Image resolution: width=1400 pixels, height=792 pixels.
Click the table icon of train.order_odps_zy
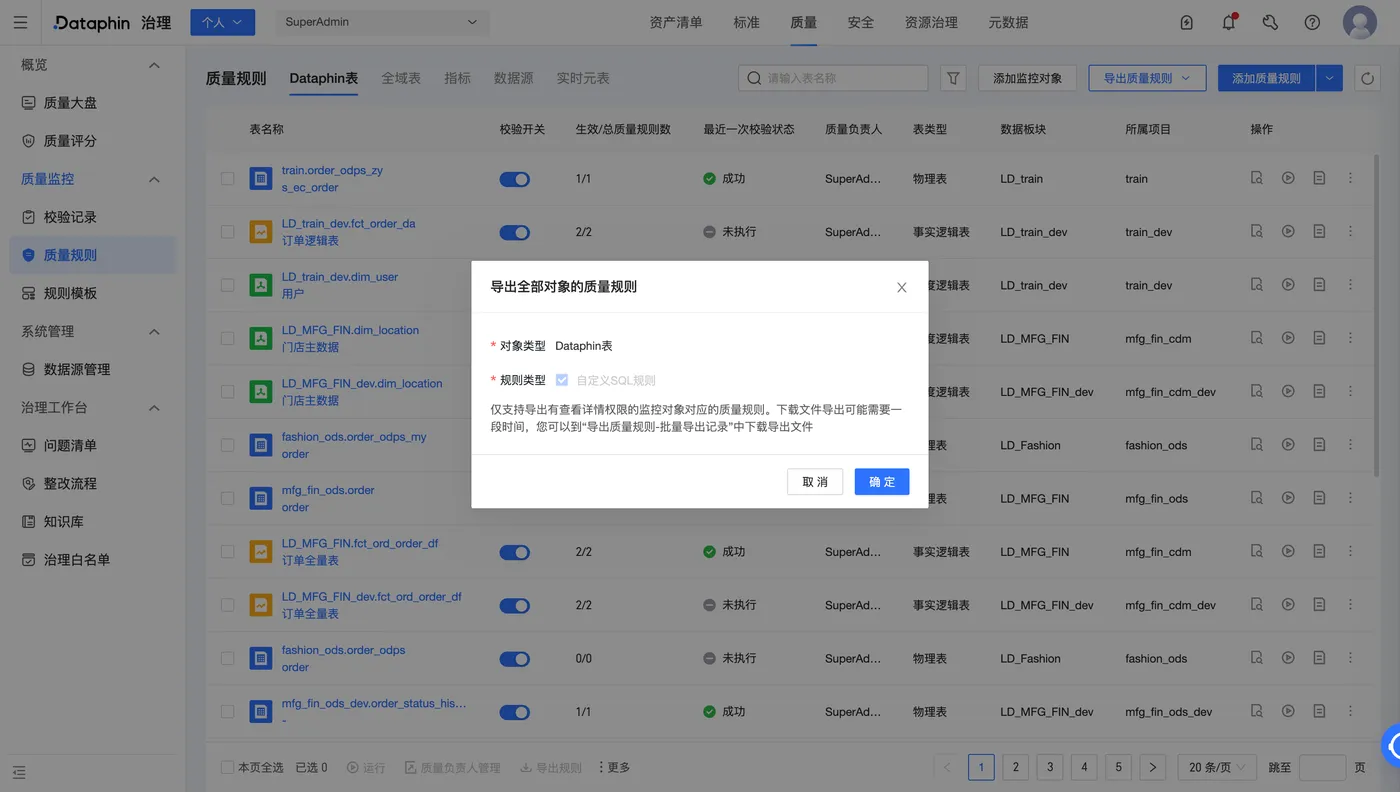[261, 179]
